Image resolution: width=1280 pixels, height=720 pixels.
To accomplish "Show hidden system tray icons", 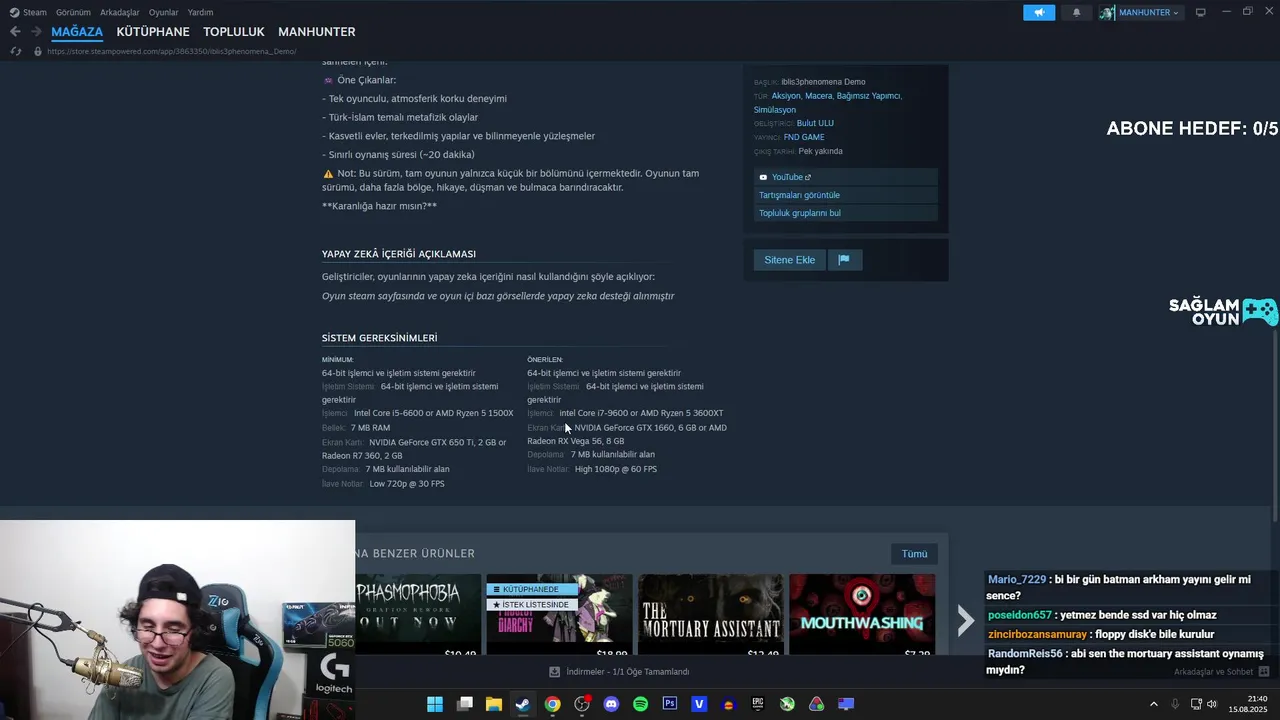I will coord(1153,704).
